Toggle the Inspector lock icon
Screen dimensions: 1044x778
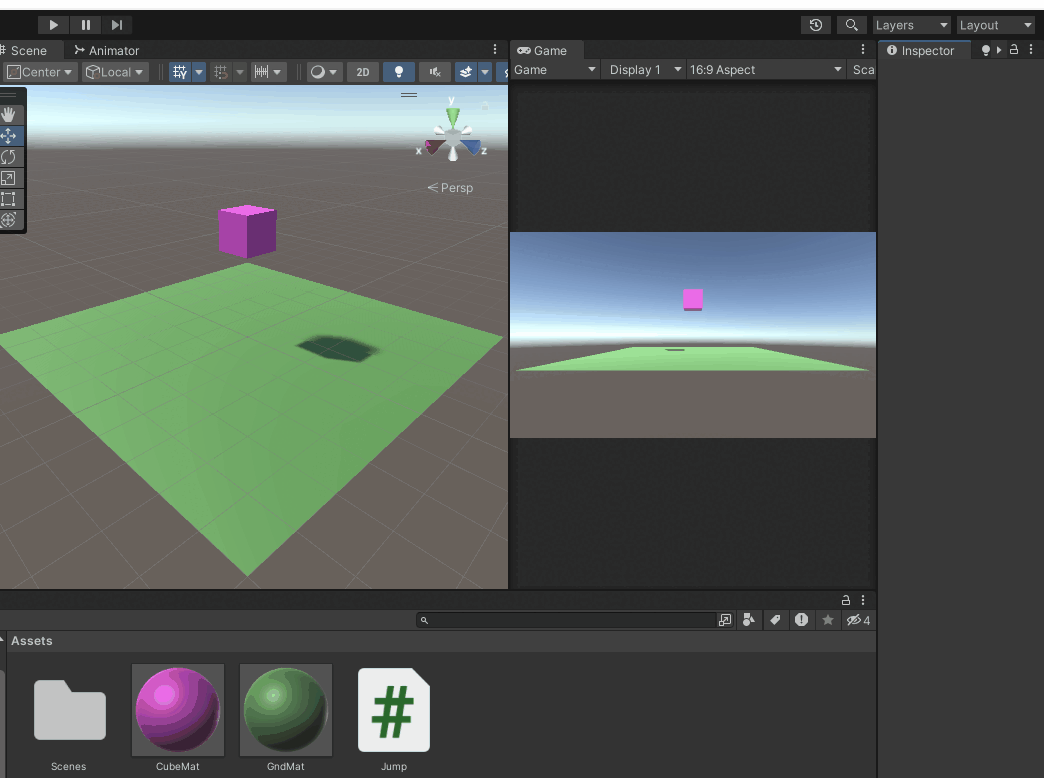pos(1014,49)
